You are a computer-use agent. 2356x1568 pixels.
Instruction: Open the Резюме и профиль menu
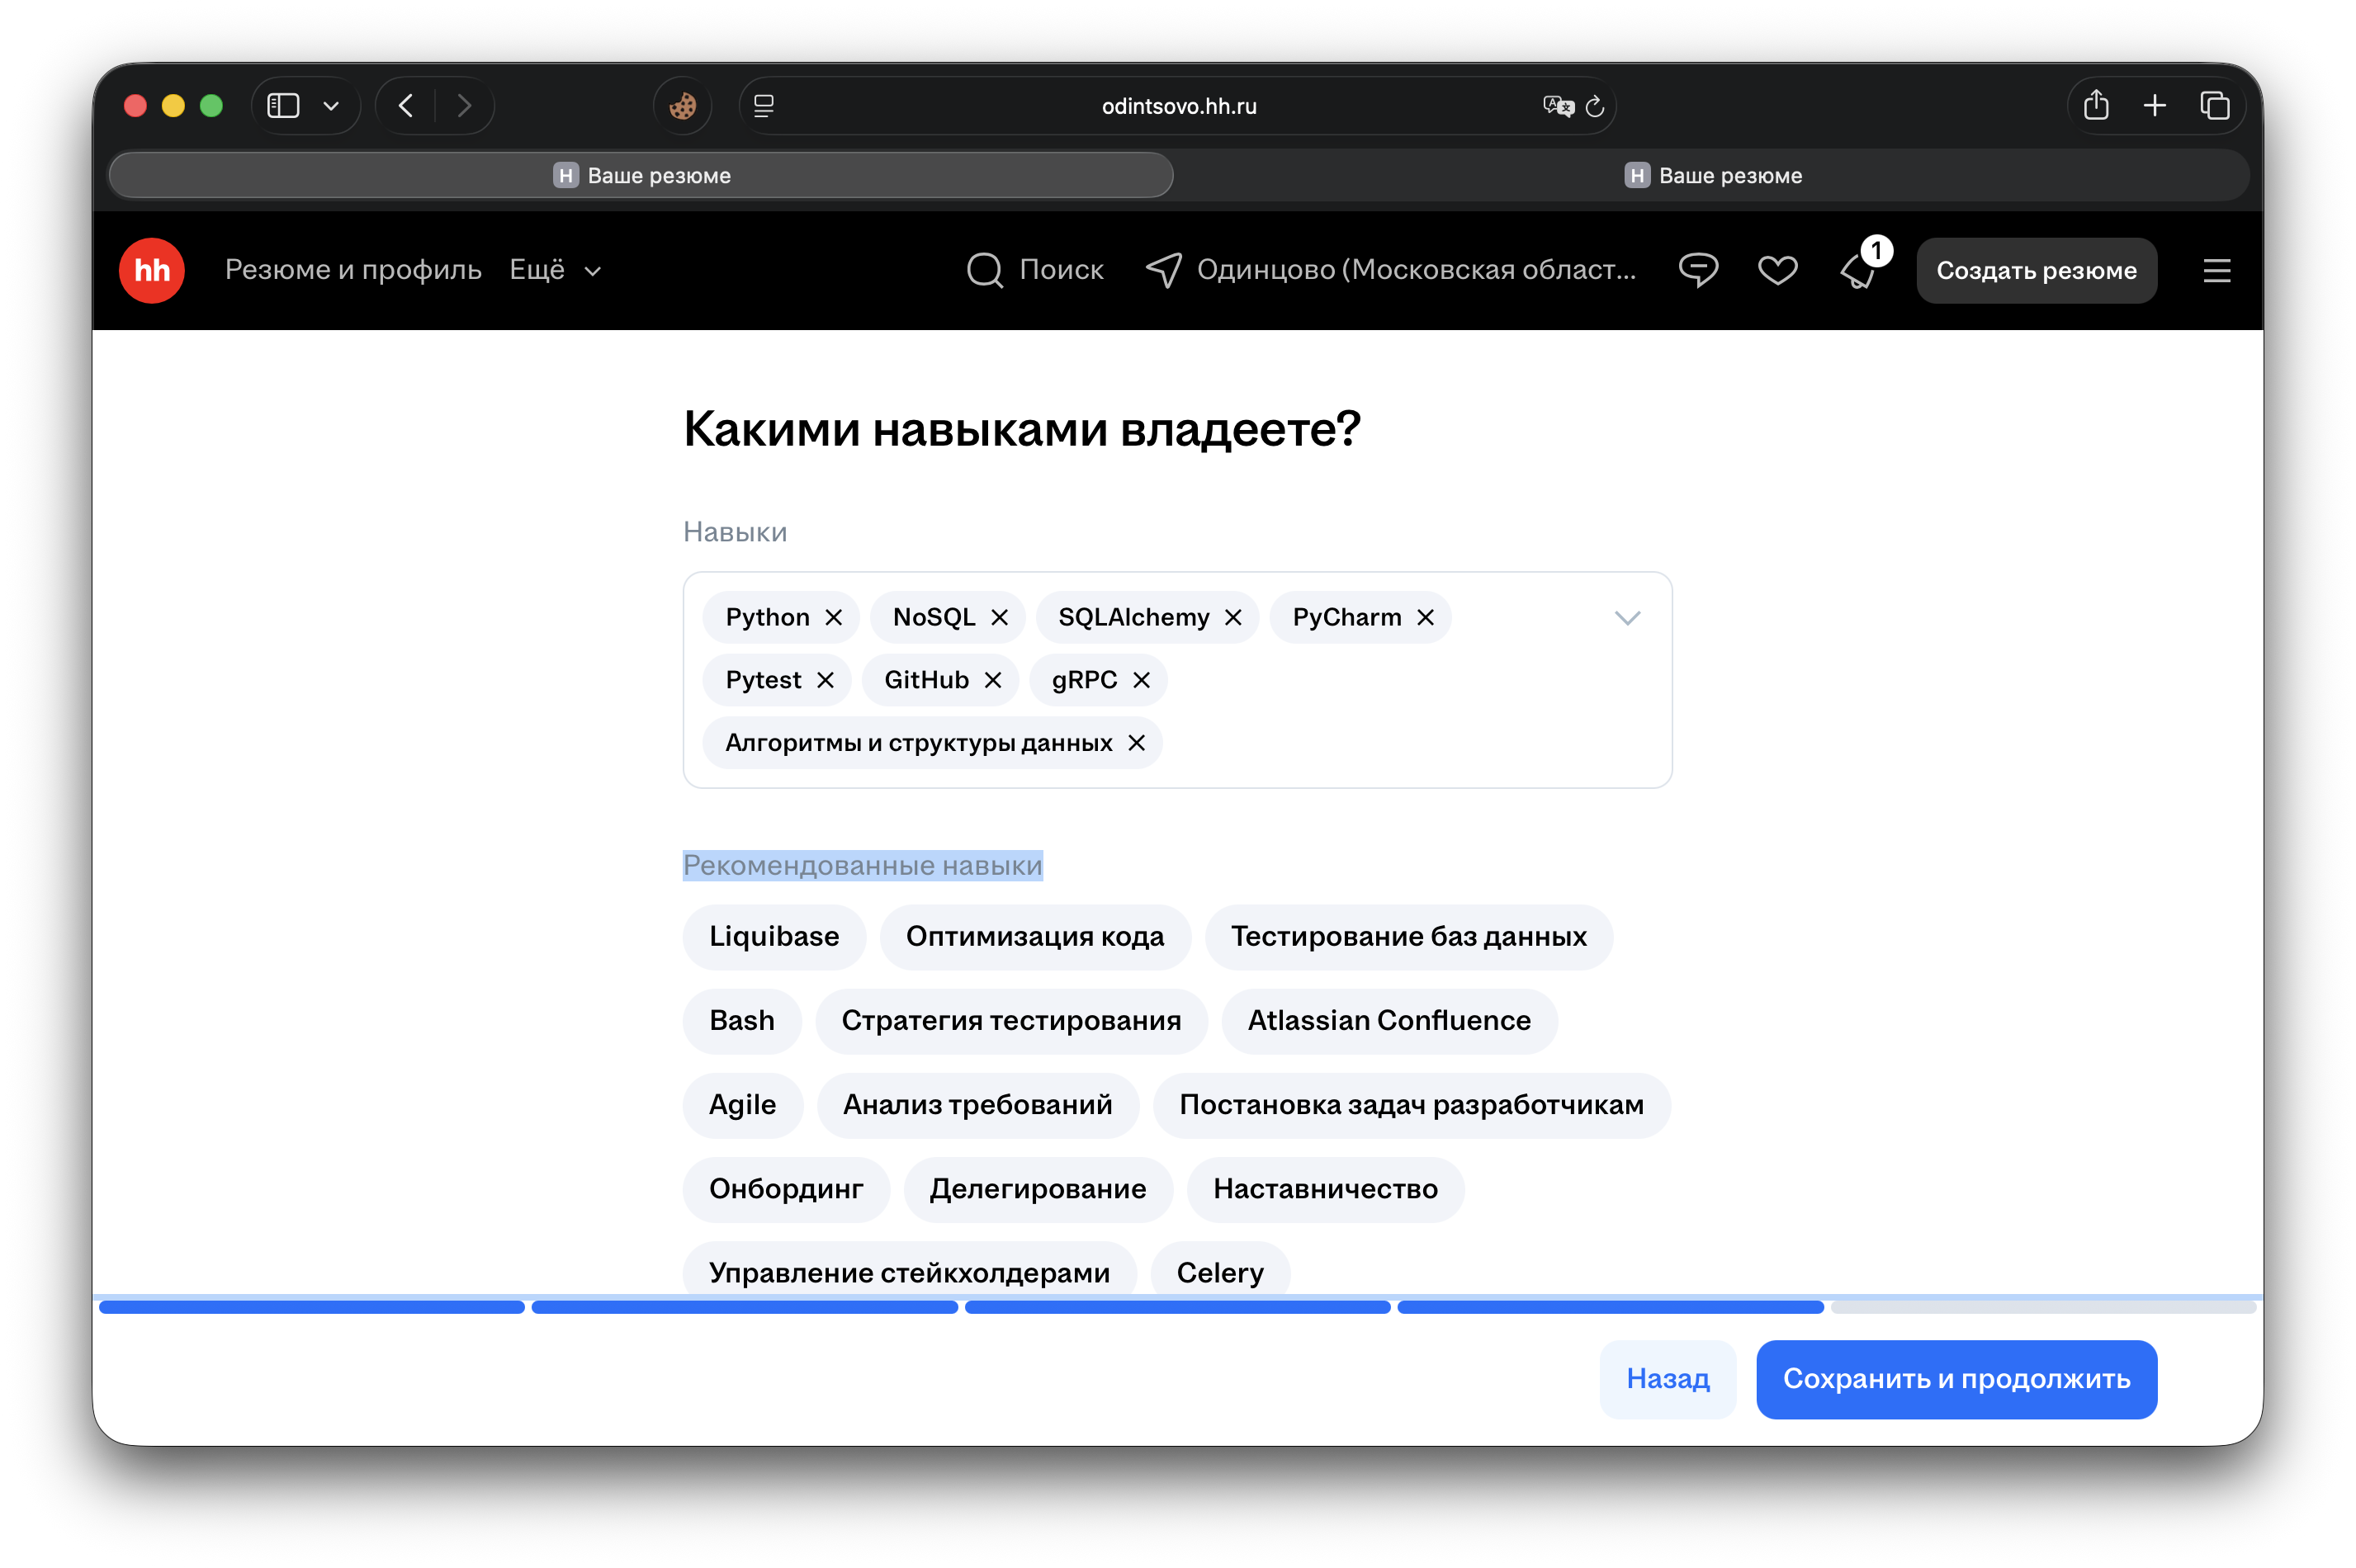(353, 270)
